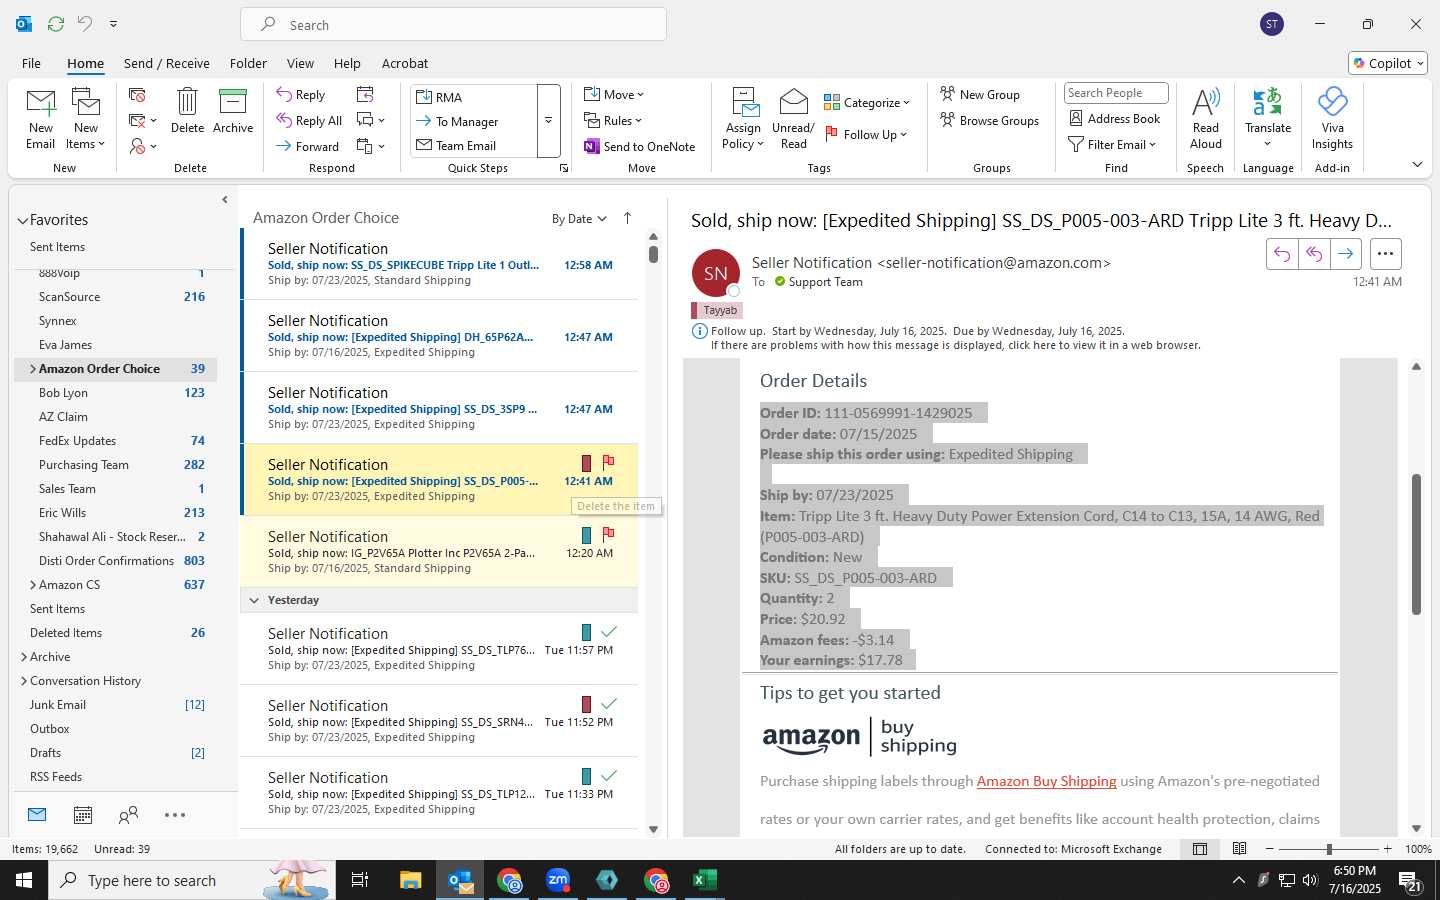
Task: Click Reply All in the ribbon
Action: pos(309,121)
